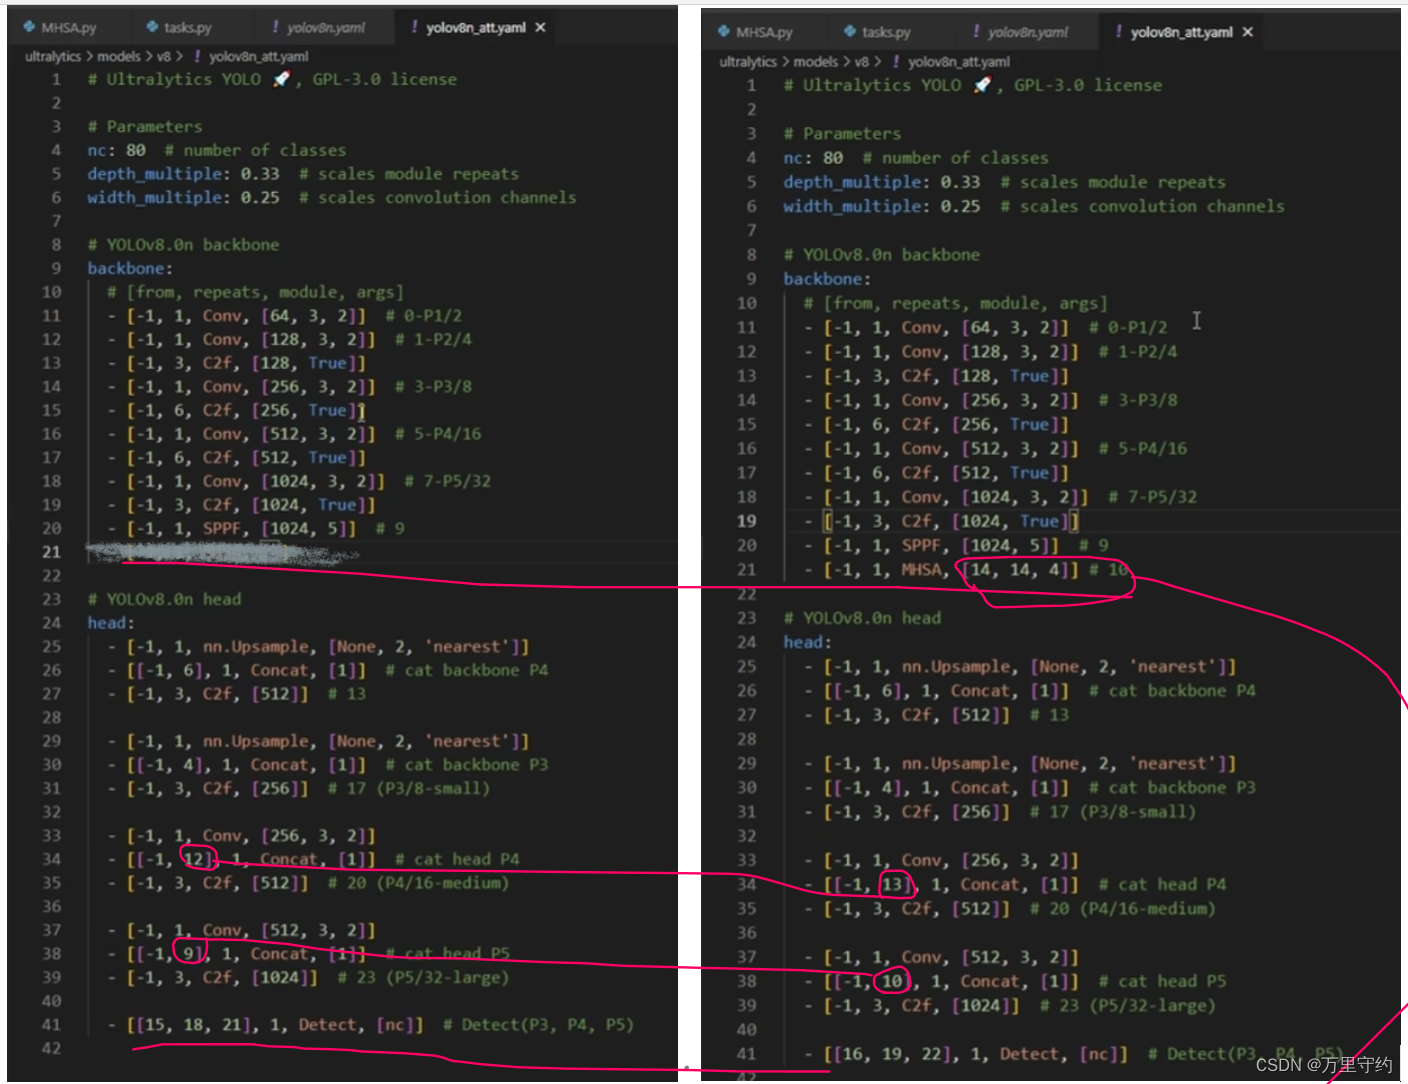Click 'width_multiple: 0.25' in right editor
This screenshot has height=1084, width=1408.
[882, 206]
